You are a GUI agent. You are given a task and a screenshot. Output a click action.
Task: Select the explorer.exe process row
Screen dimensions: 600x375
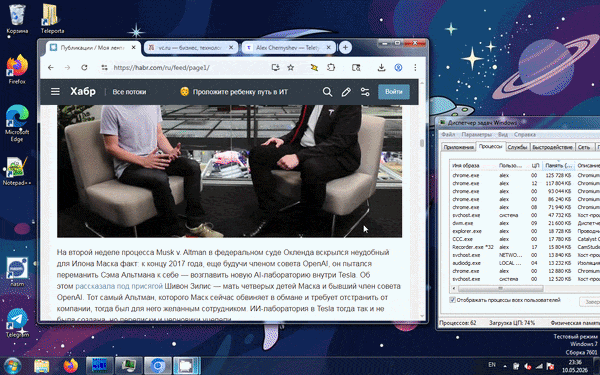pos(525,231)
